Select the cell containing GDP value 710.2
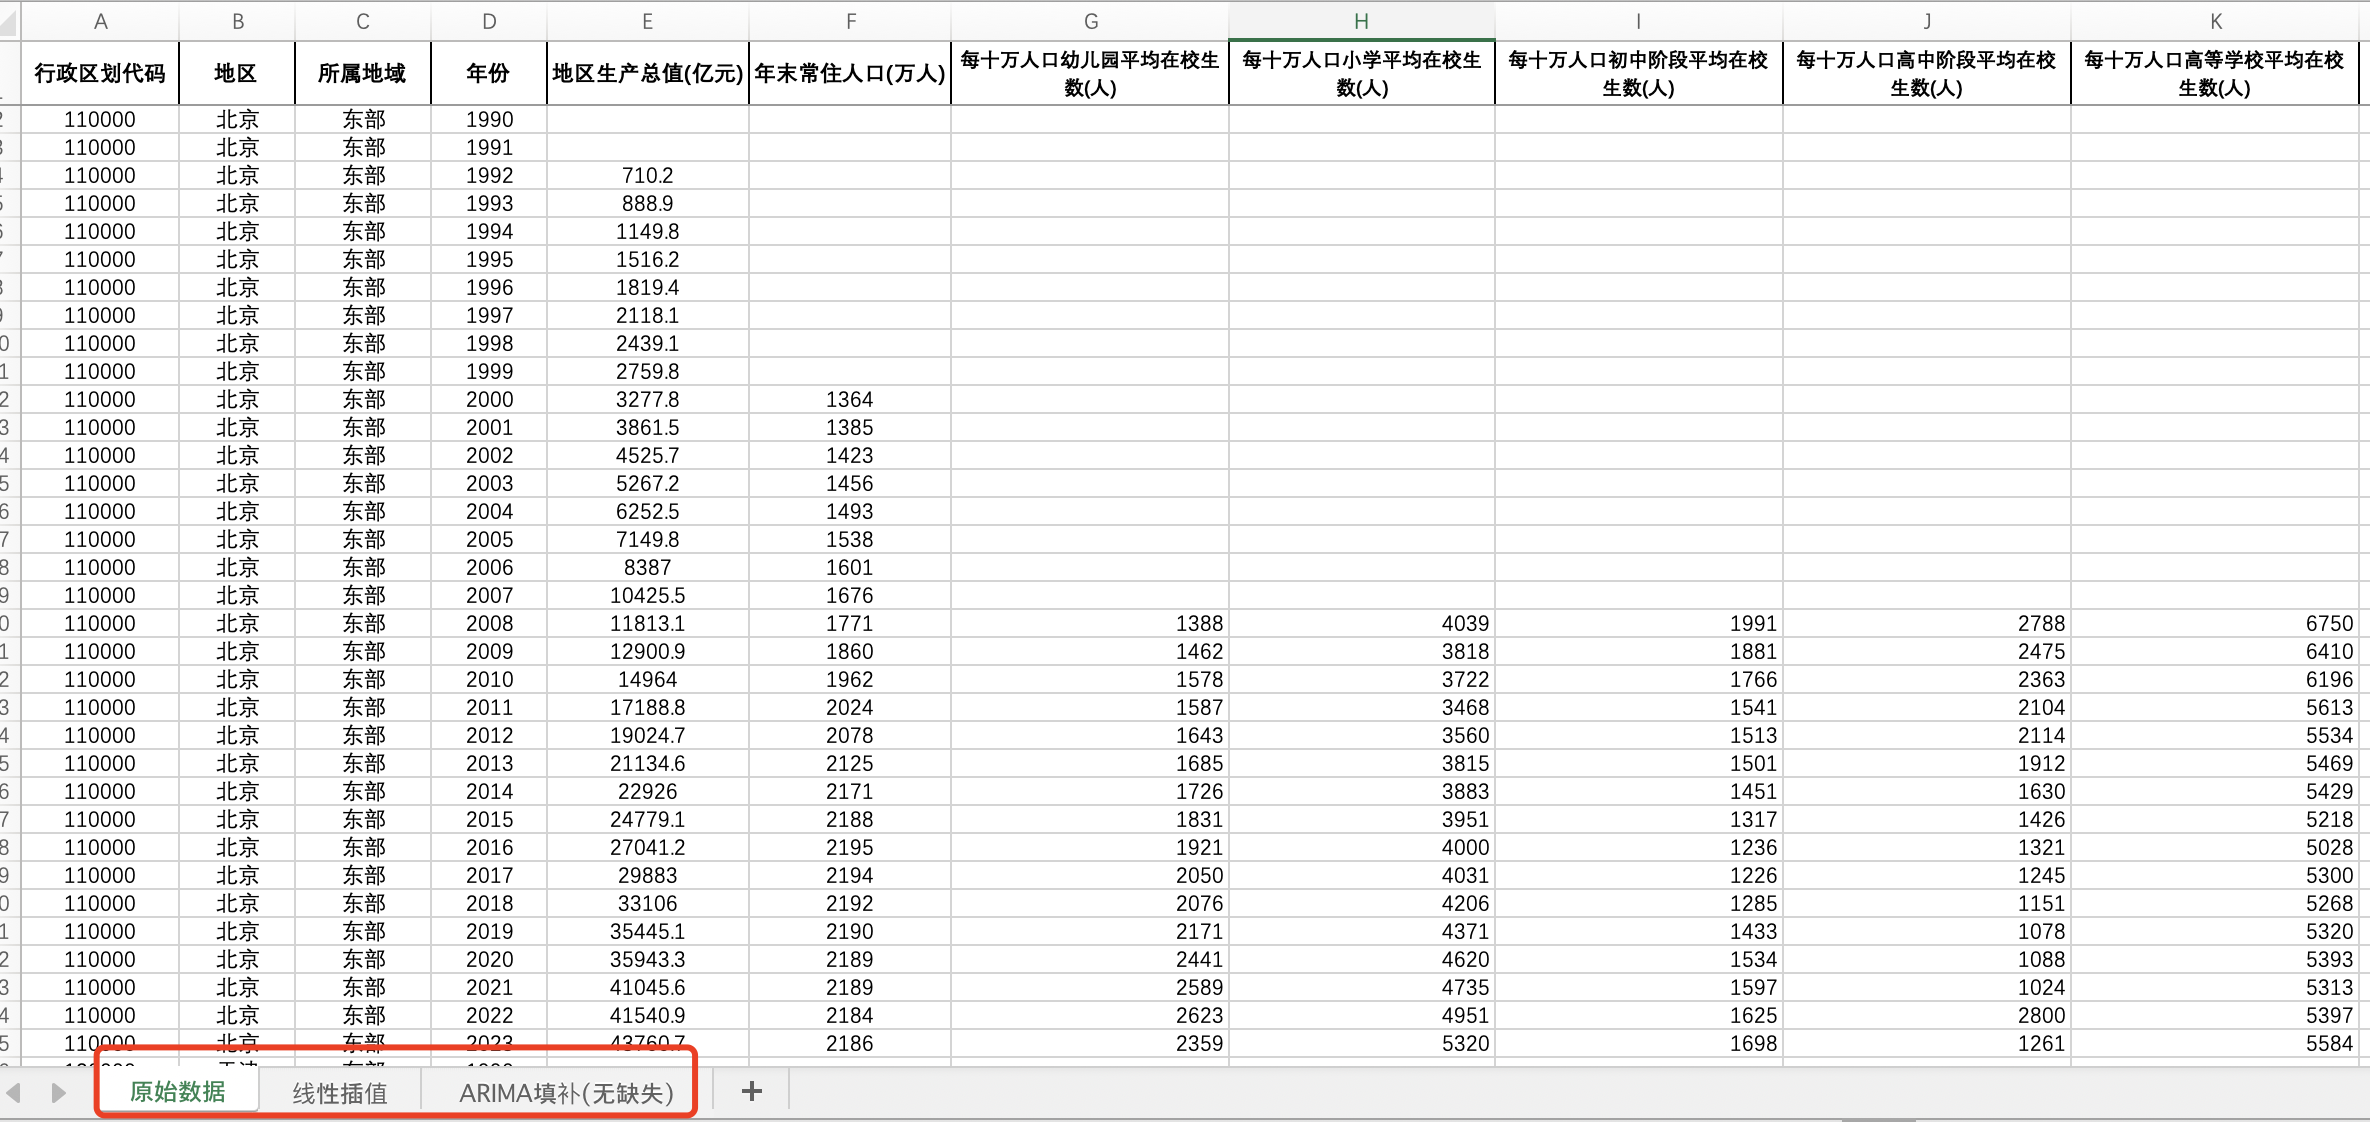The height and width of the screenshot is (1122, 2370). (647, 175)
